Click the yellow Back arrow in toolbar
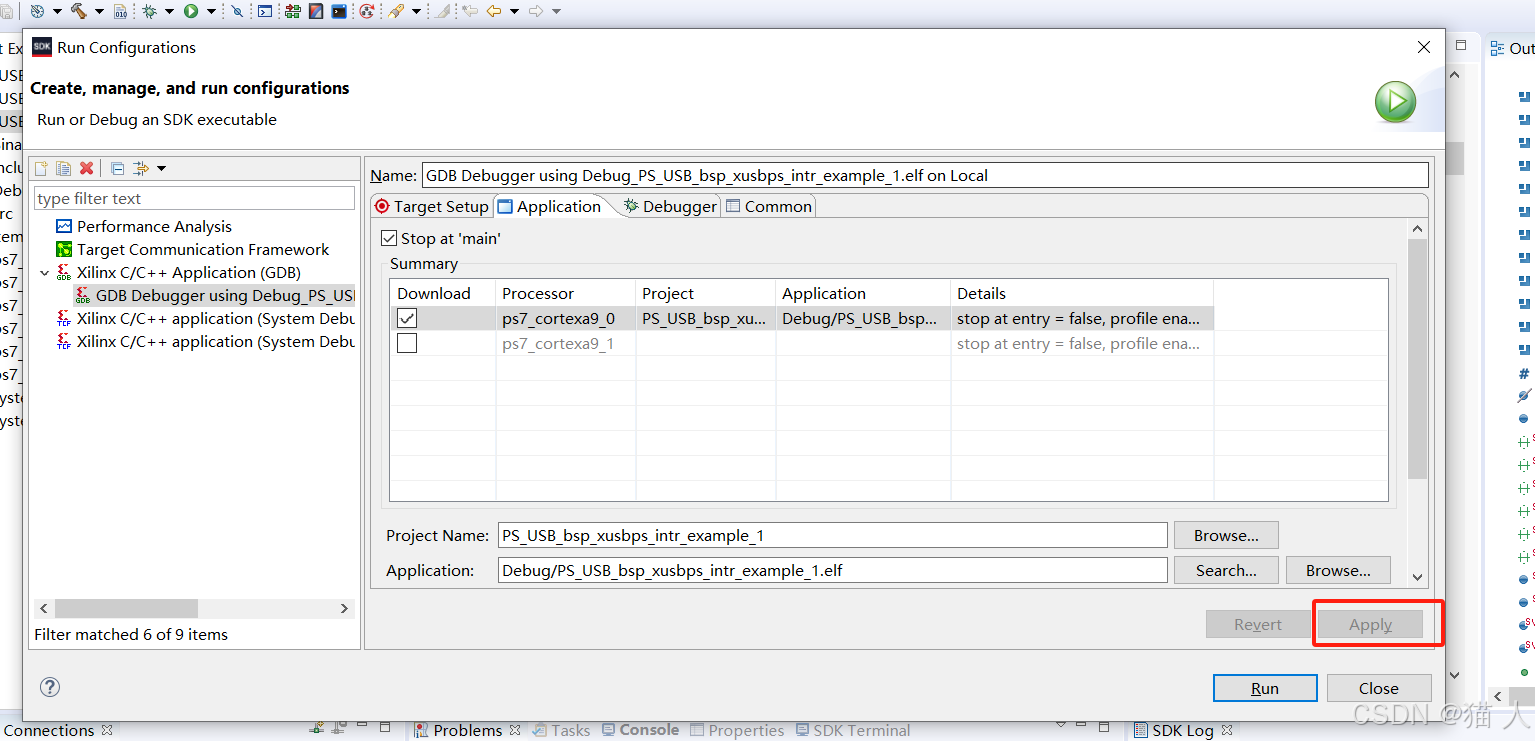The image size is (1535, 741). pyautogui.click(x=493, y=11)
